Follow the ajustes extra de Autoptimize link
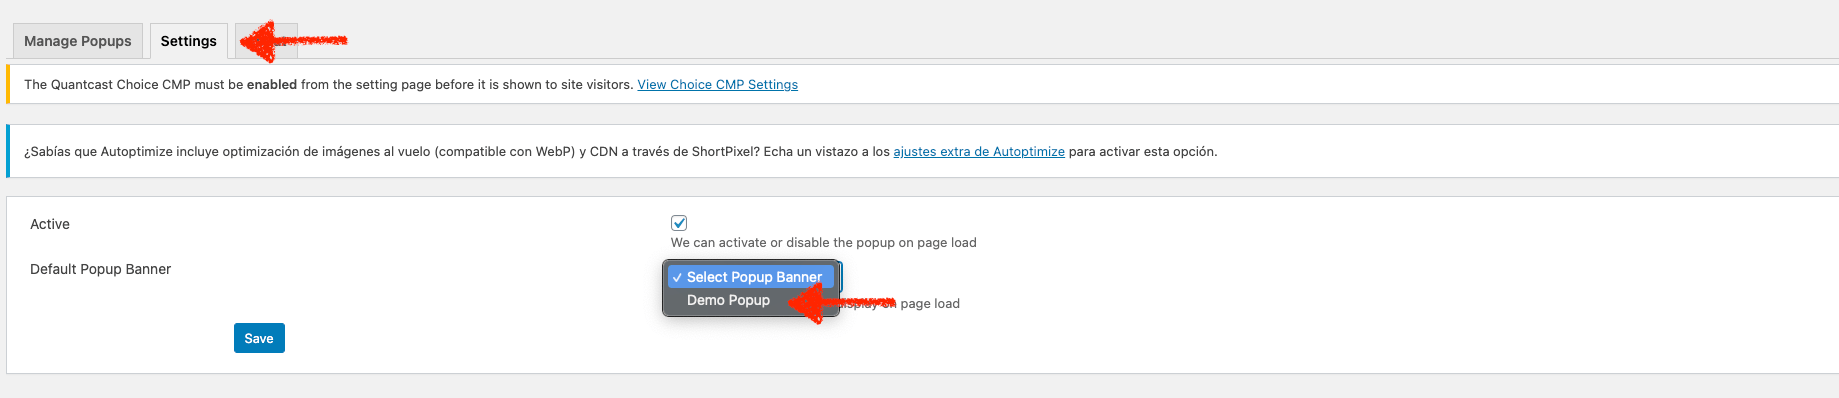 click(x=978, y=152)
